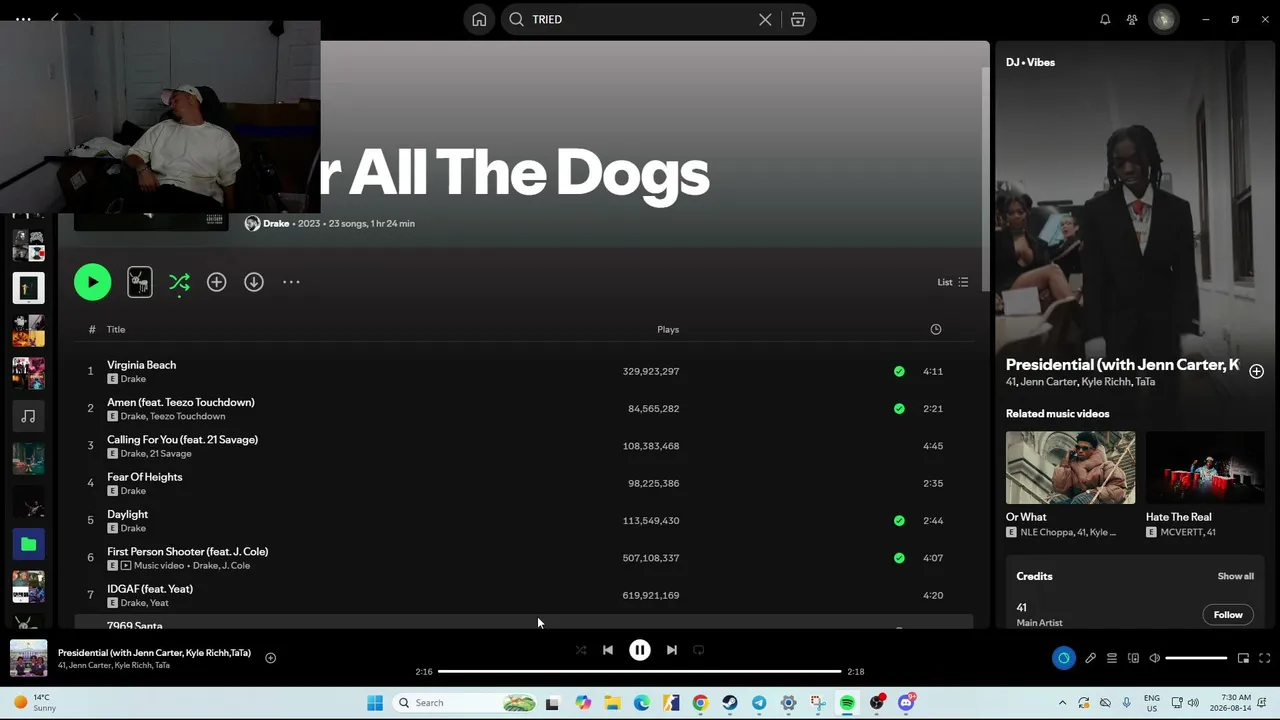Open 21 Savage artist link under Calling For You
The image size is (1280, 720).
click(x=170, y=454)
